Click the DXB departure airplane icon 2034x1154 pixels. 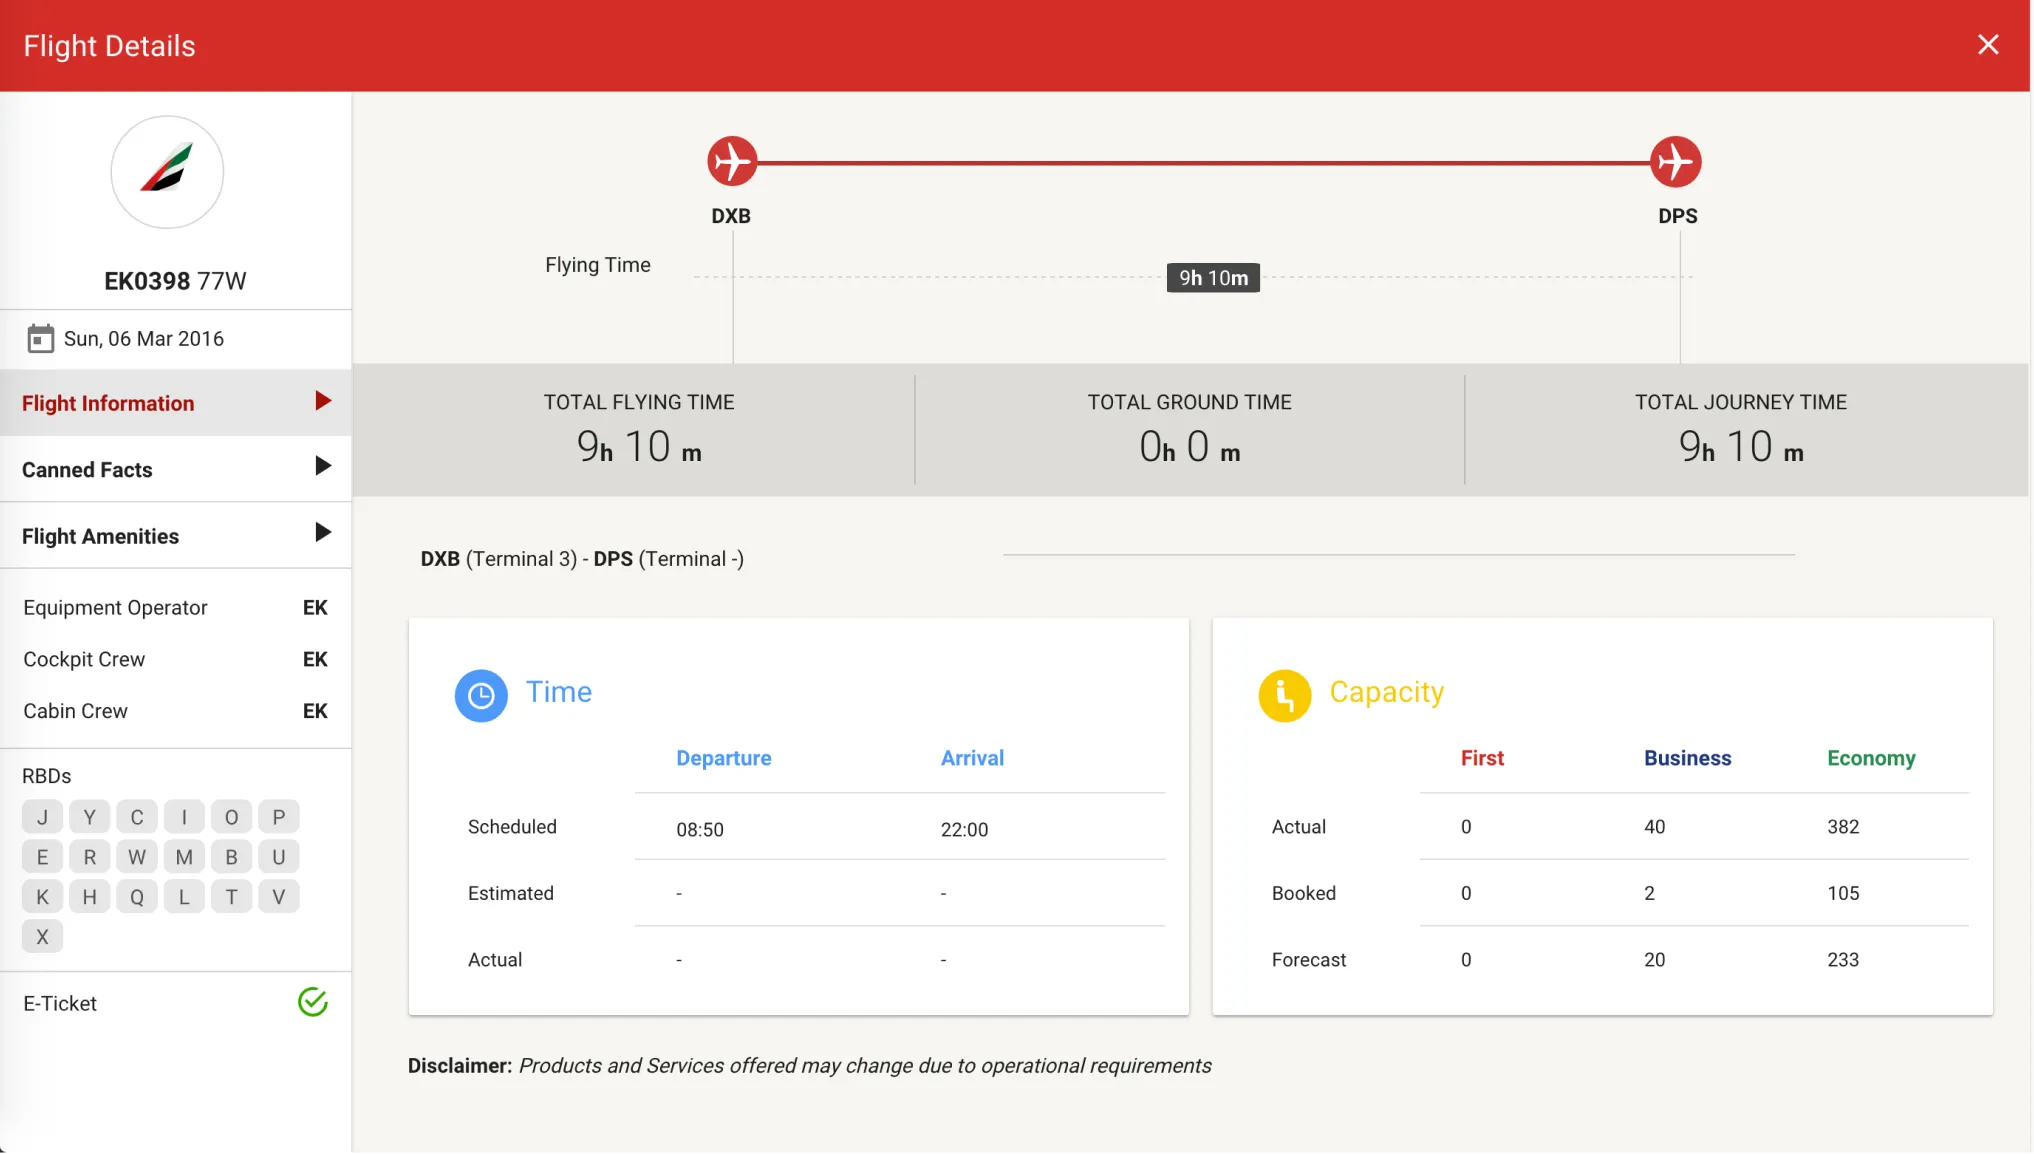[x=732, y=162]
